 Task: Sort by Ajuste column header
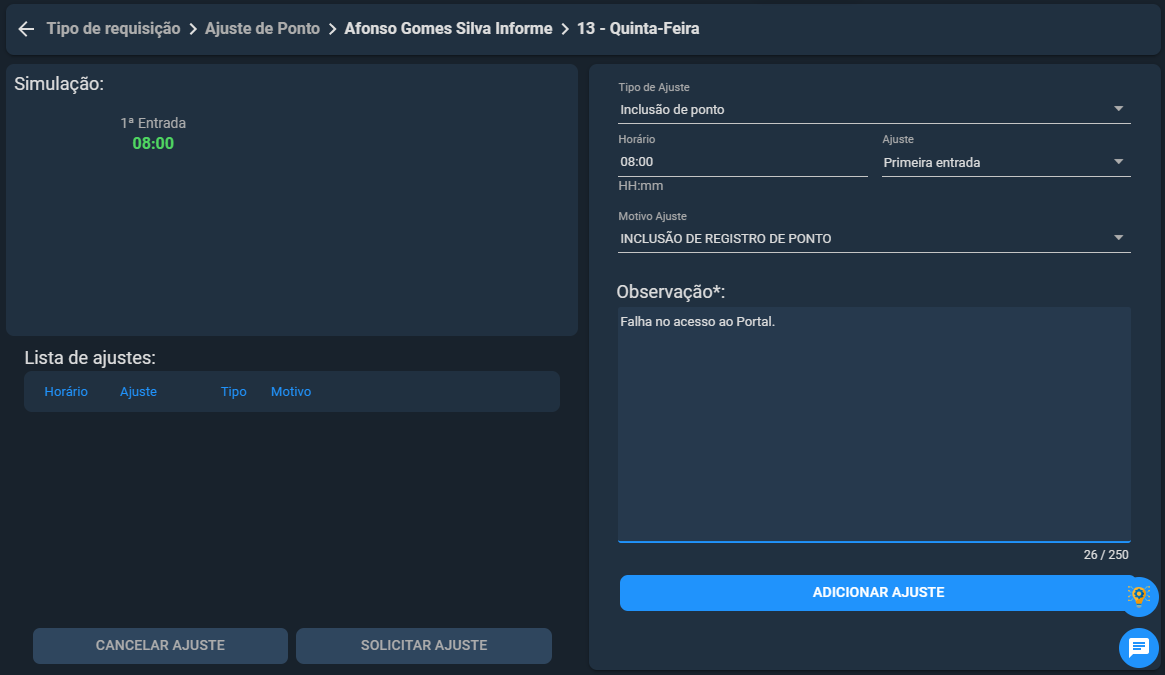click(x=138, y=392)
